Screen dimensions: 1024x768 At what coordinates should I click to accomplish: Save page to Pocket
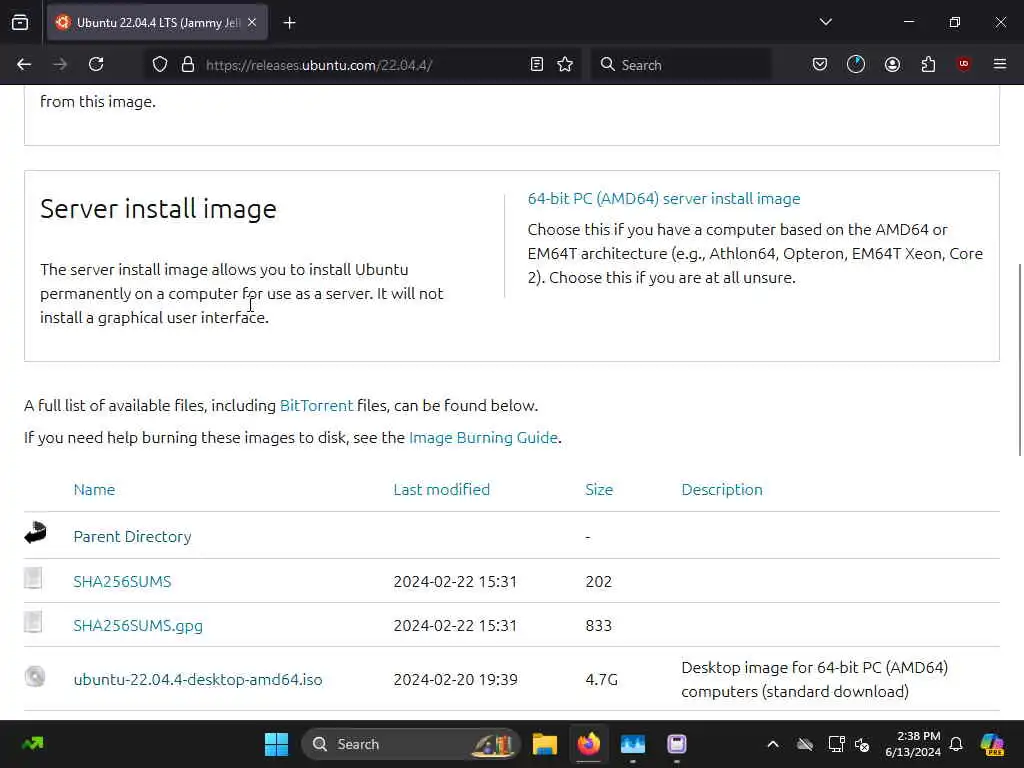[820, 64]
